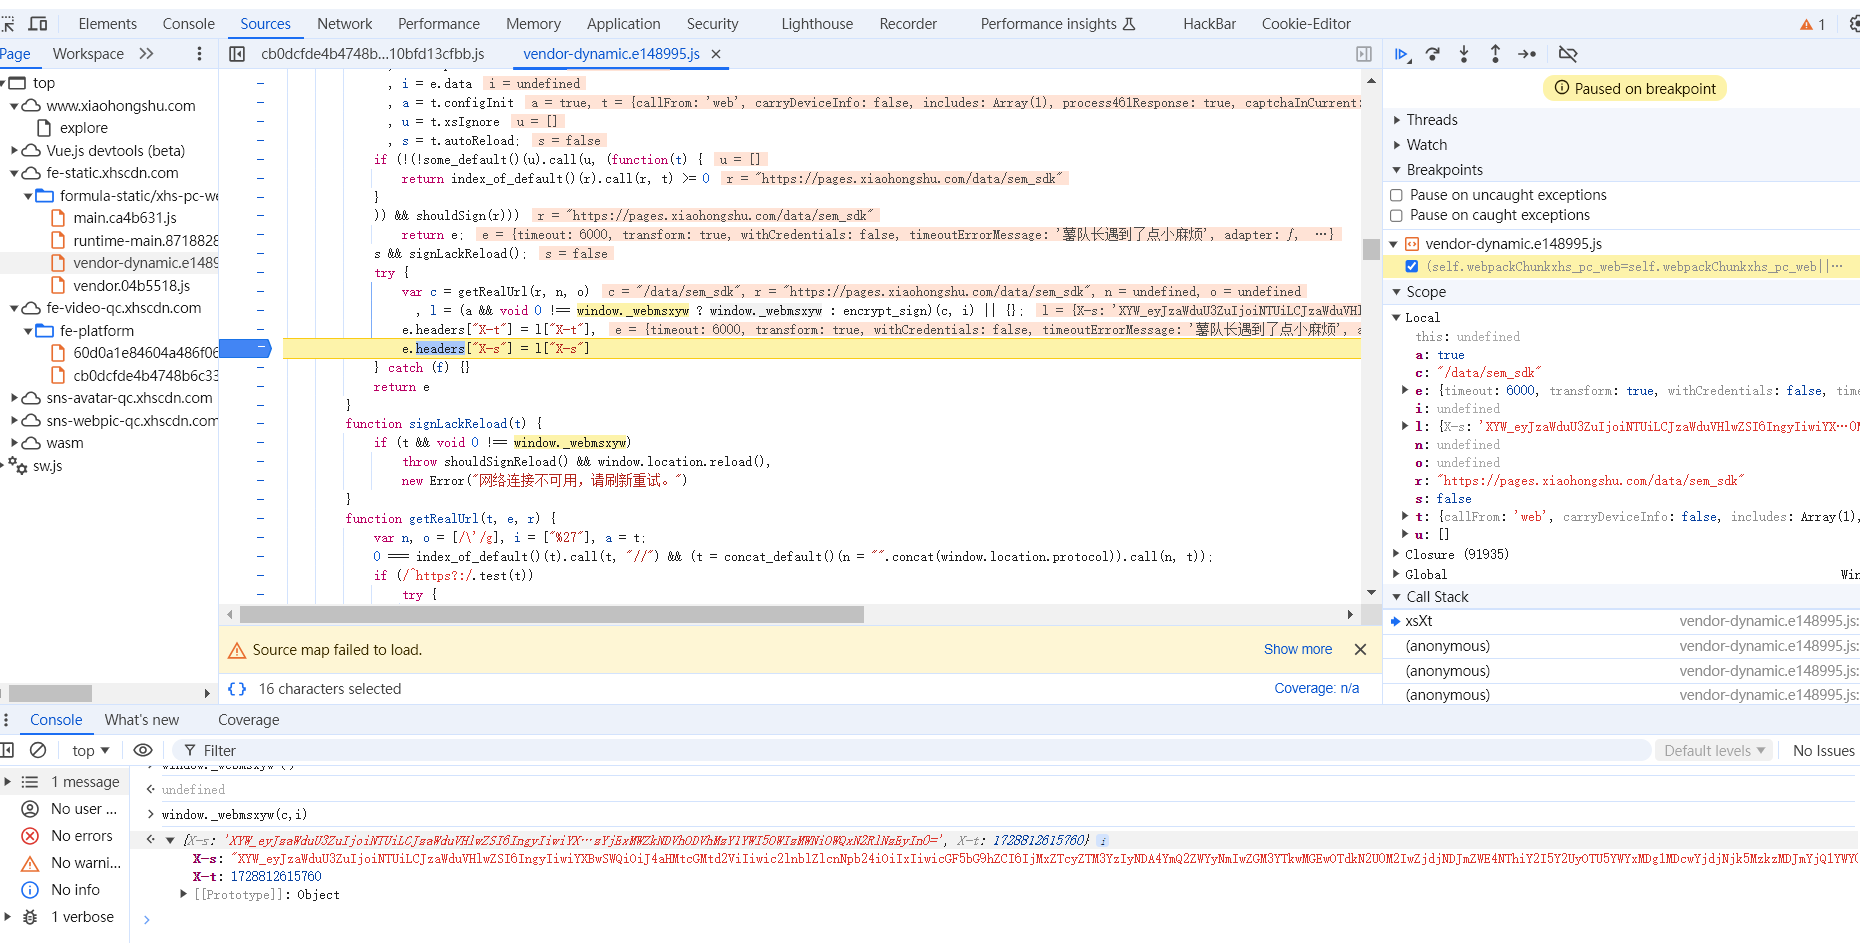This screenshot has width=1860, height=943.
Task: Open the Application tab
Action: click(623, 24)
